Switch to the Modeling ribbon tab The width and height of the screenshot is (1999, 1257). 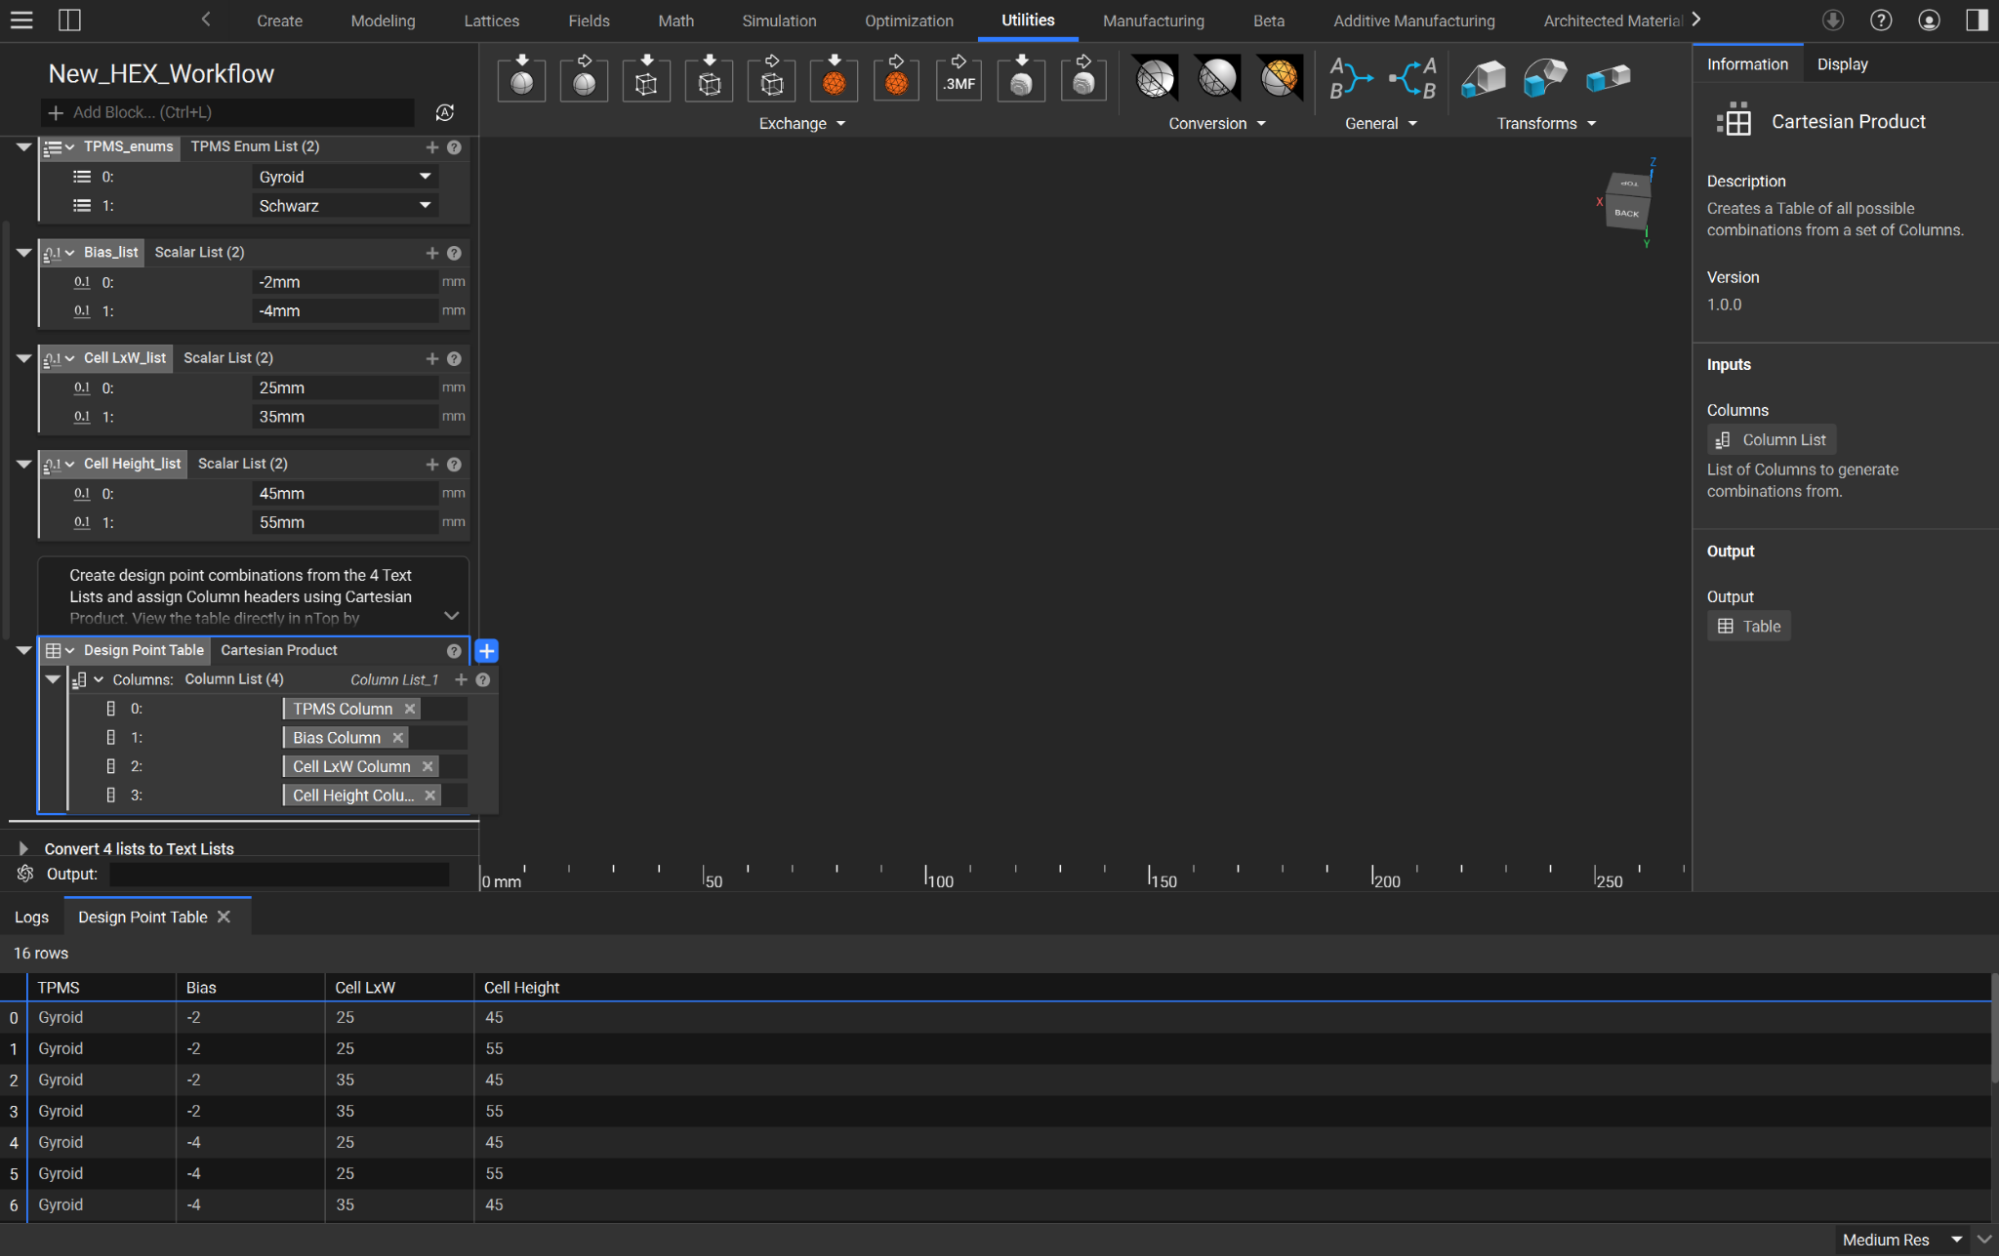point(383,21)
